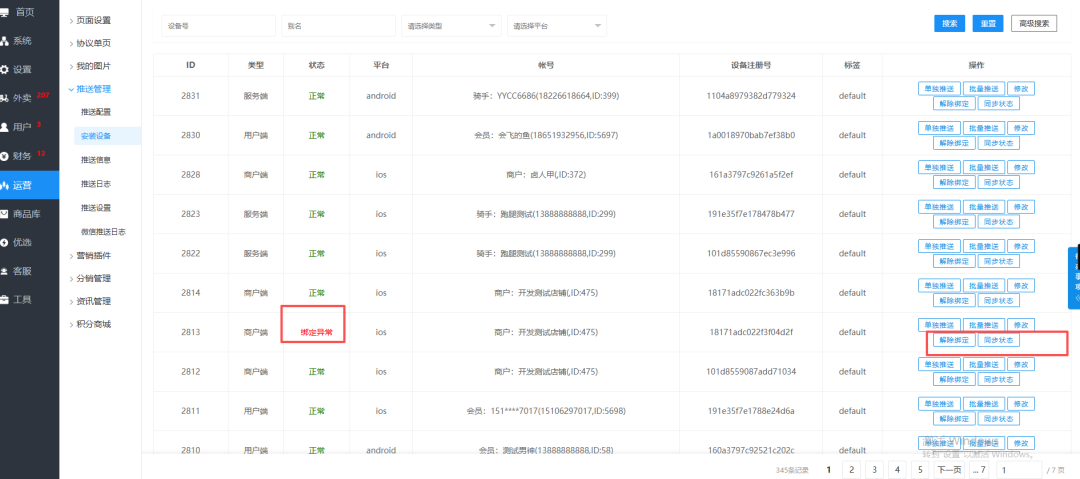Open the 系统 system icon in sidebar
This screenshot has width=1080, height=479.
[5, 41]
